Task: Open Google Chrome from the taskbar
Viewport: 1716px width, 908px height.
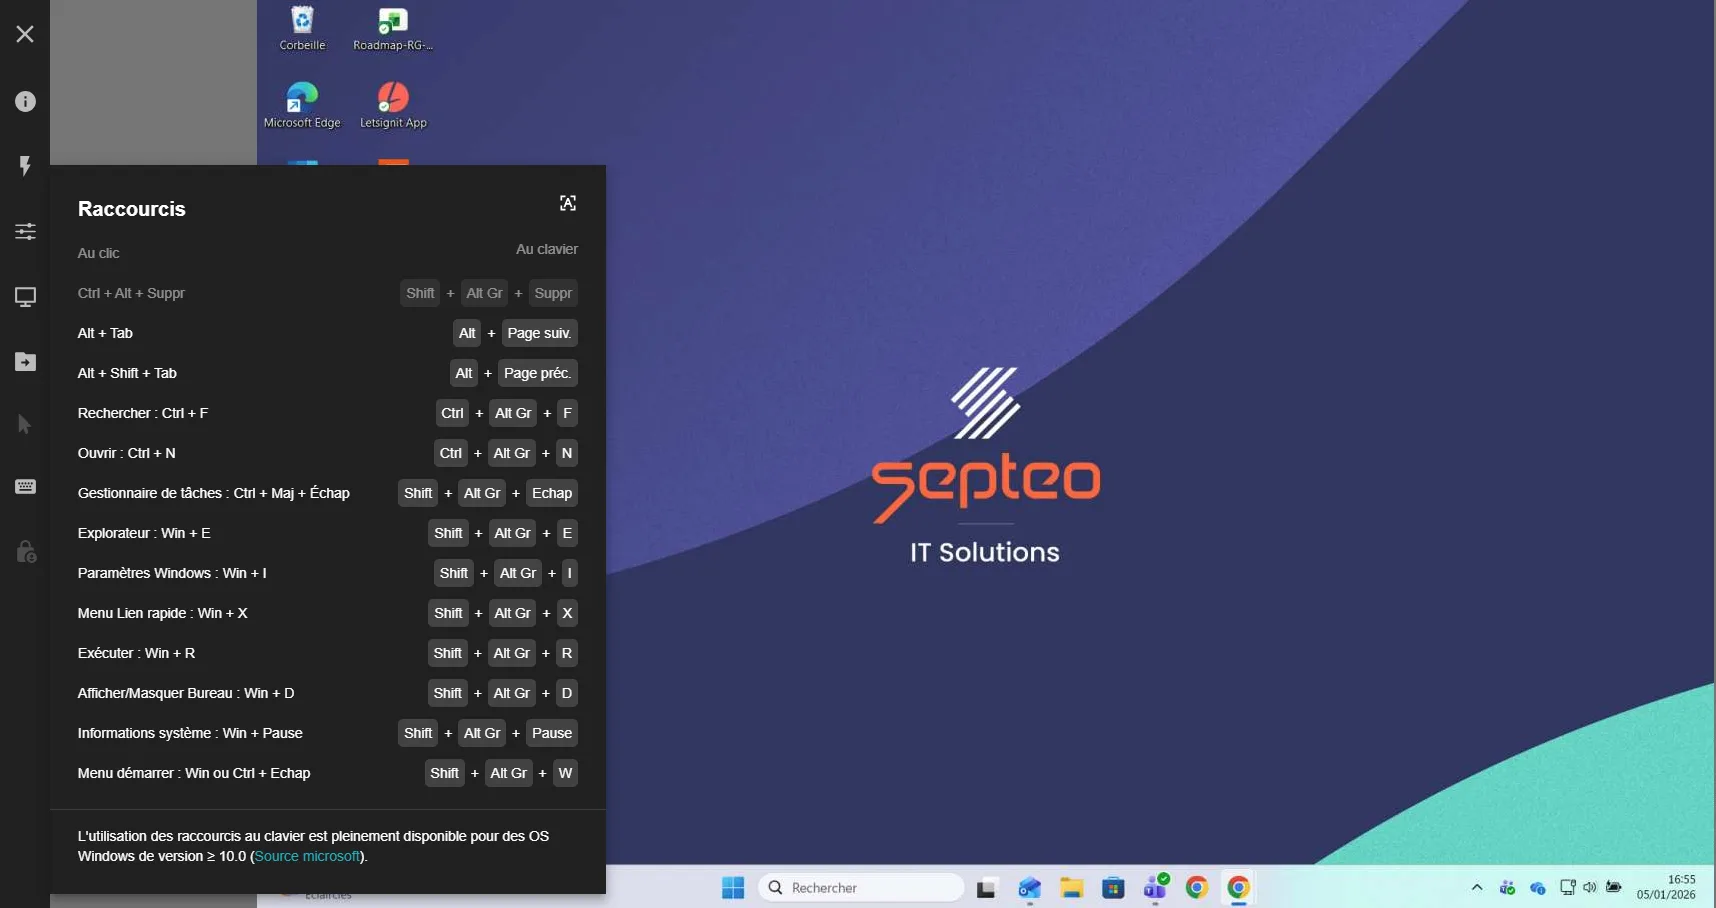Action: [x=1238, y=887]
